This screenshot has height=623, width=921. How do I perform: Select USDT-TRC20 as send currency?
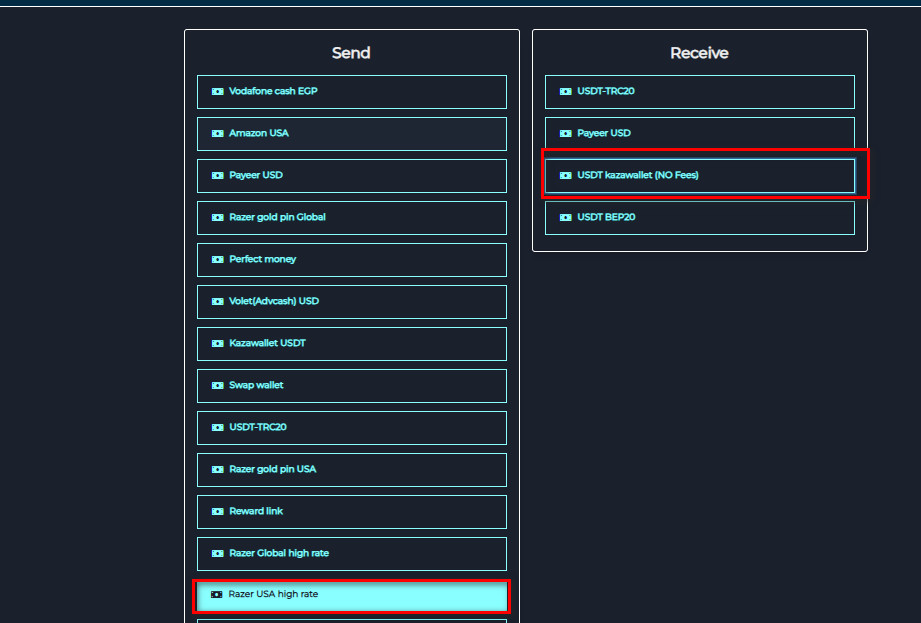click(351, 427)
